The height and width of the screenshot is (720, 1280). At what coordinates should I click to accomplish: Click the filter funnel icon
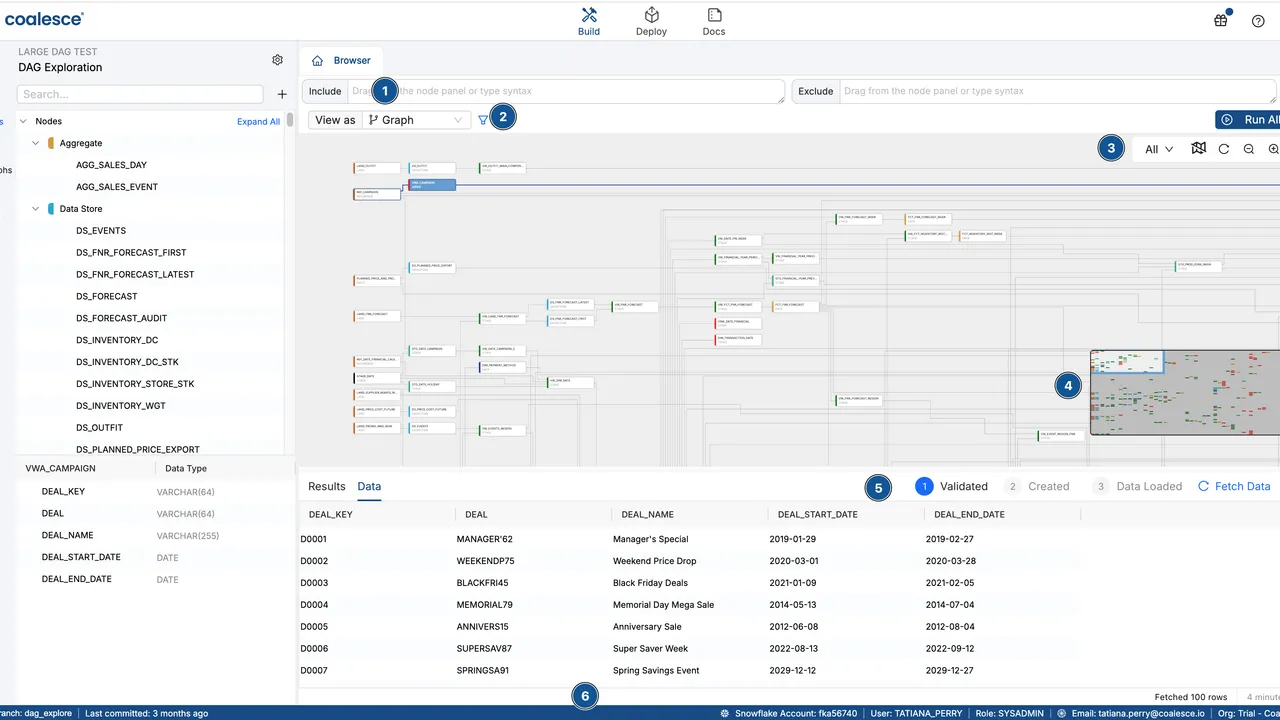pos(483,120)
